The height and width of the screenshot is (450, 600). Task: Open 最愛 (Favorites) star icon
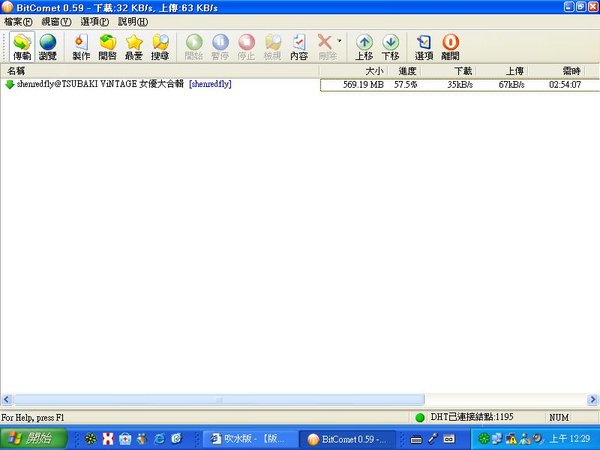click(133, 47)
